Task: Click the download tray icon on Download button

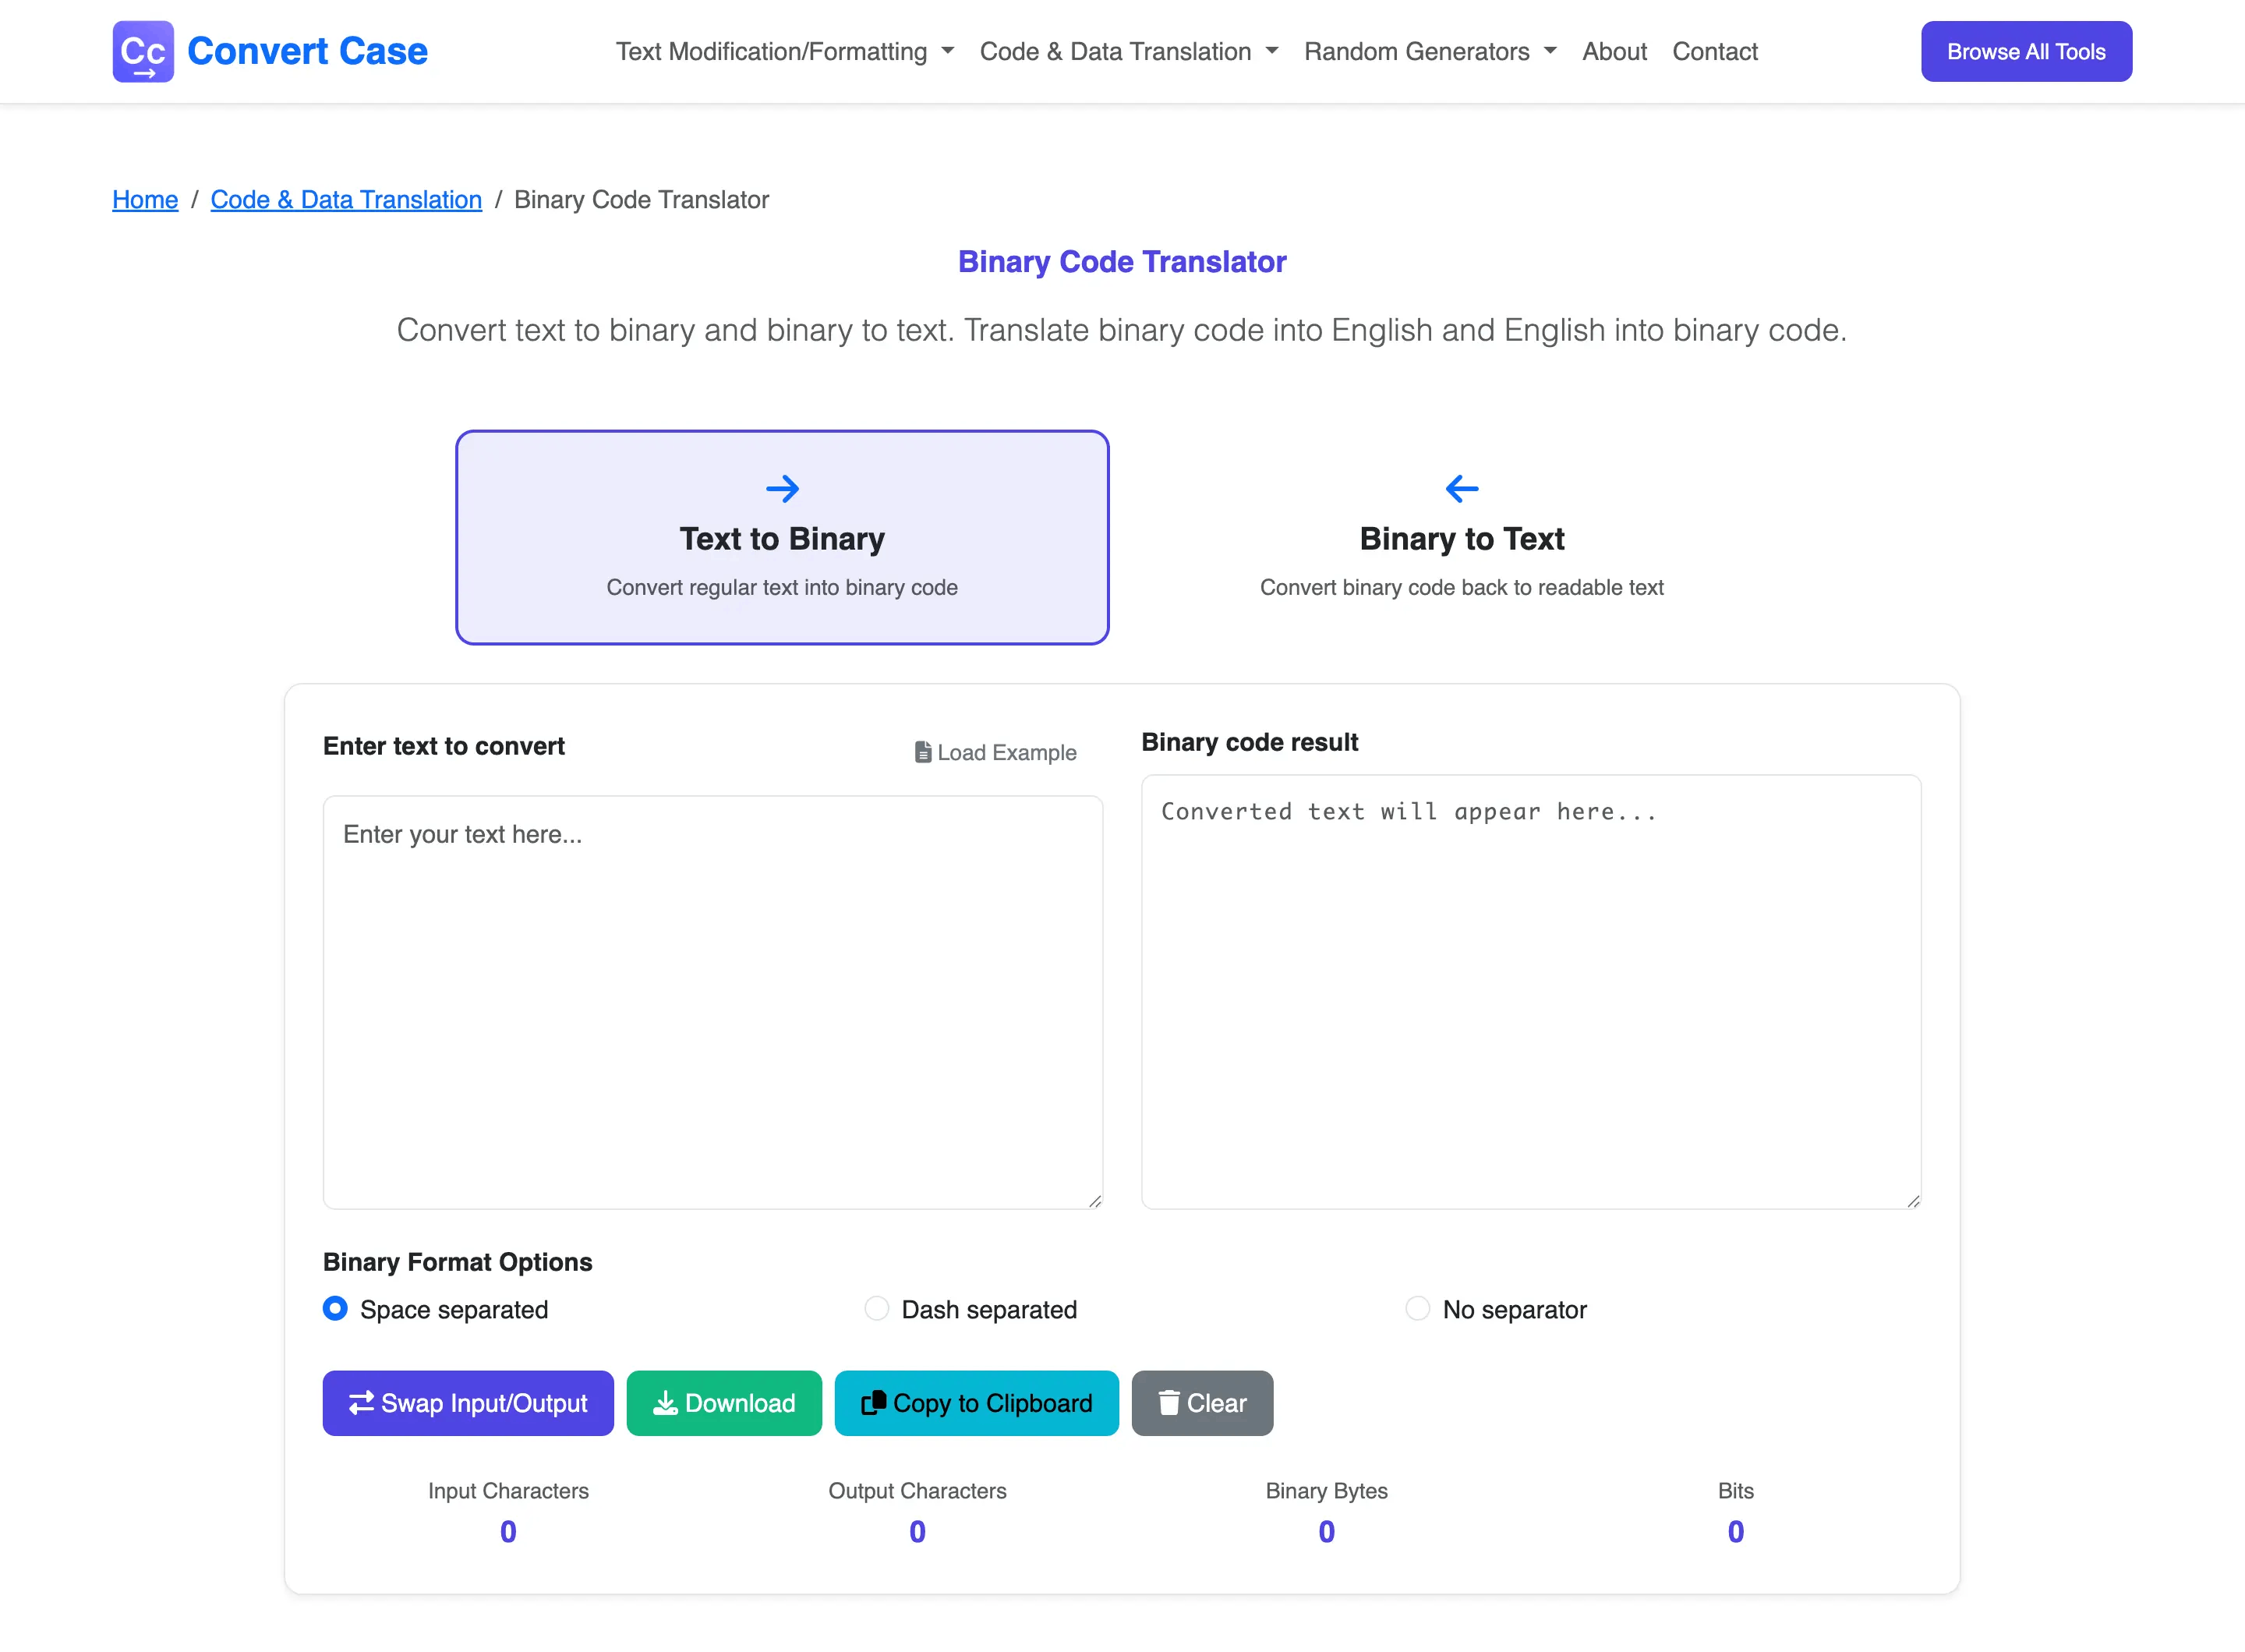Action: coord(664,1402)
